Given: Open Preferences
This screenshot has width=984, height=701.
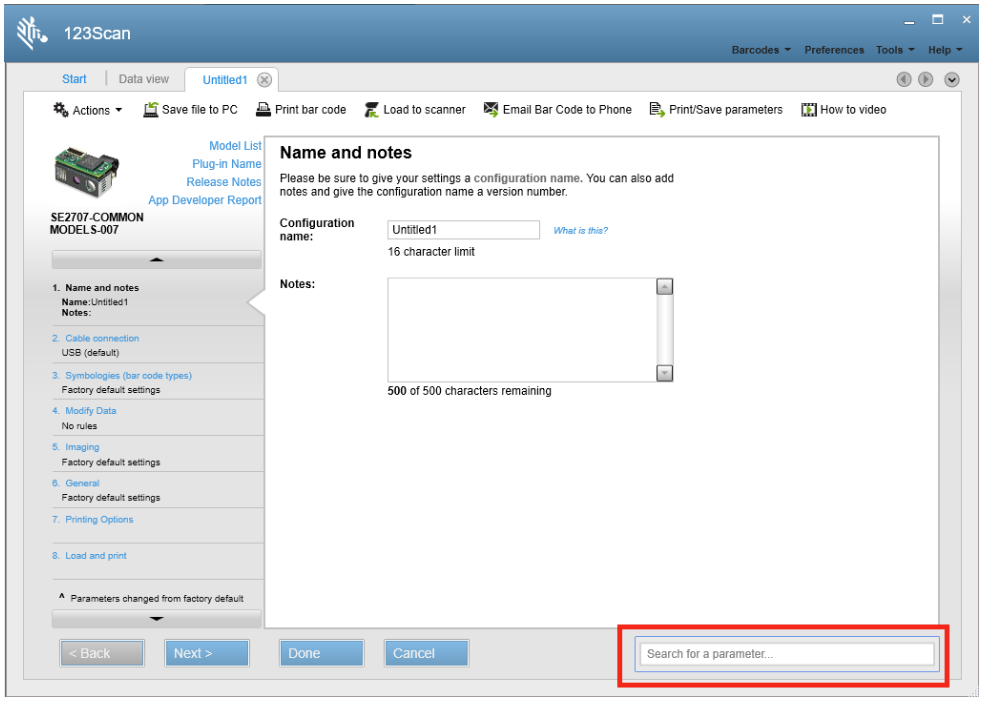Looking at the screenshot, I should (834, 50).
